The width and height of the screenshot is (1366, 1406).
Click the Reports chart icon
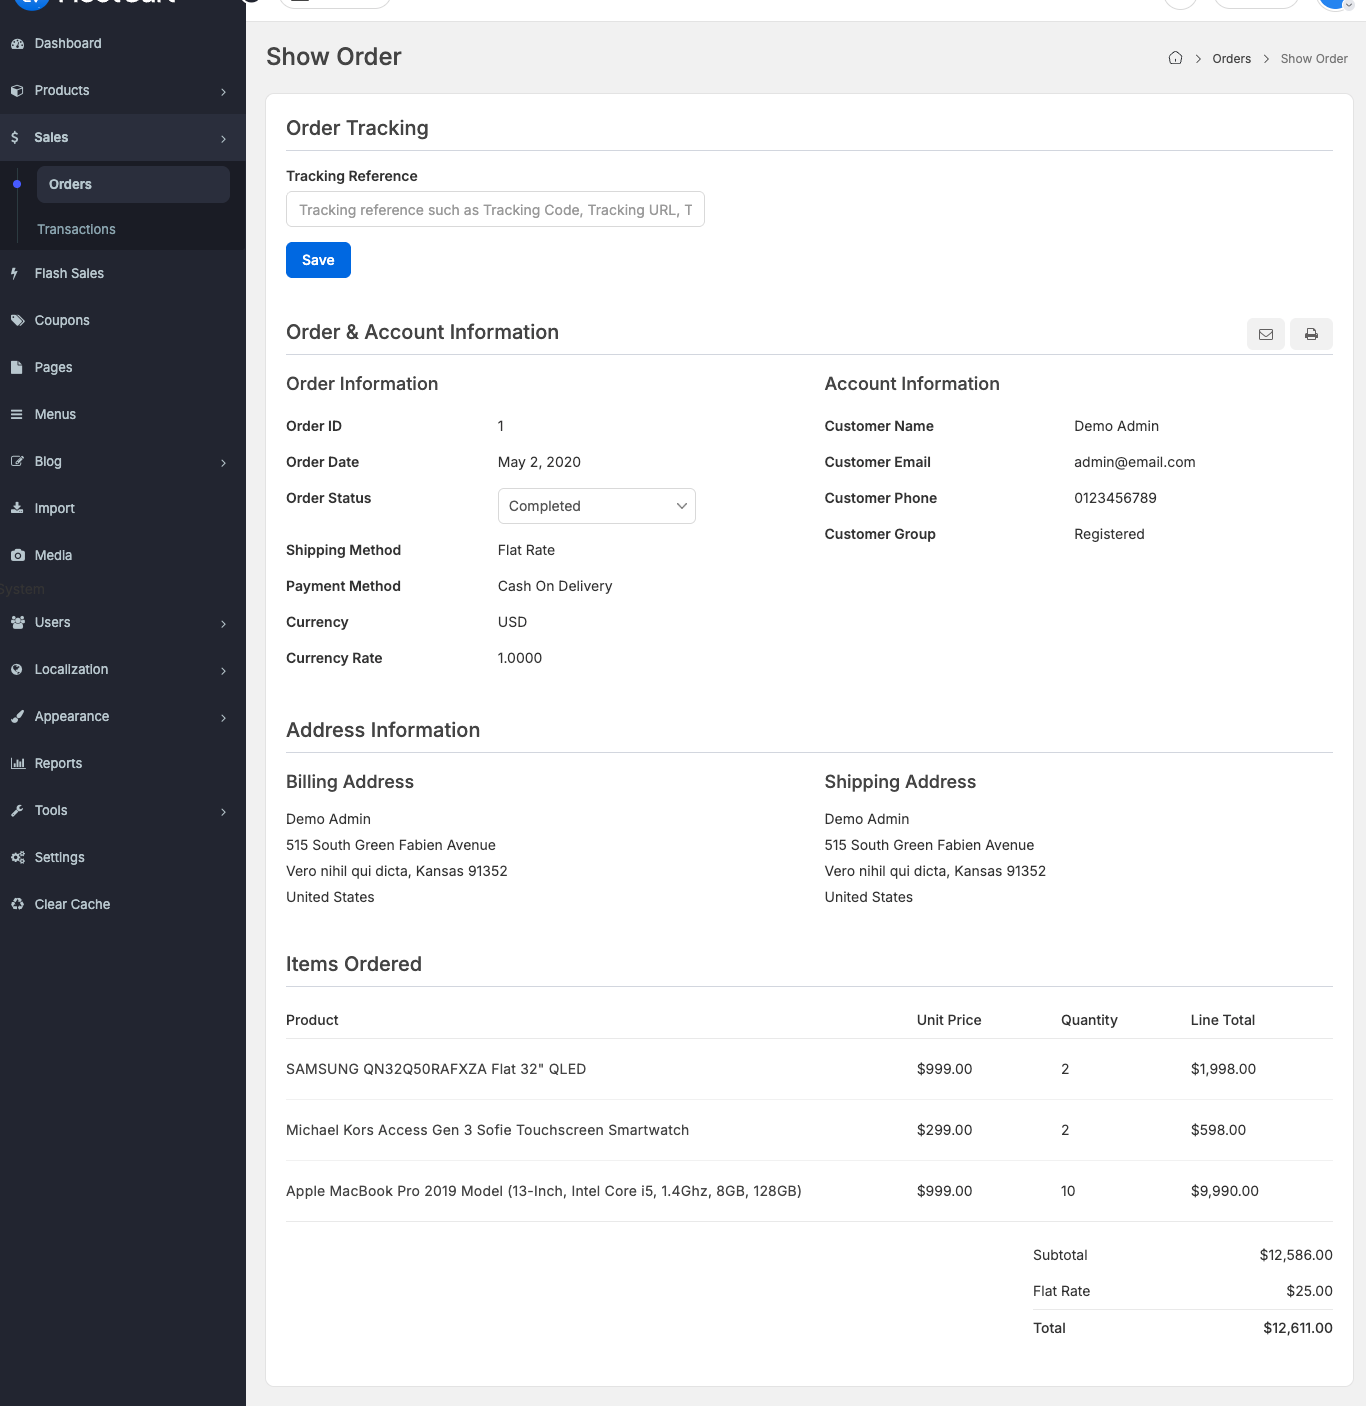pos(17,763)
